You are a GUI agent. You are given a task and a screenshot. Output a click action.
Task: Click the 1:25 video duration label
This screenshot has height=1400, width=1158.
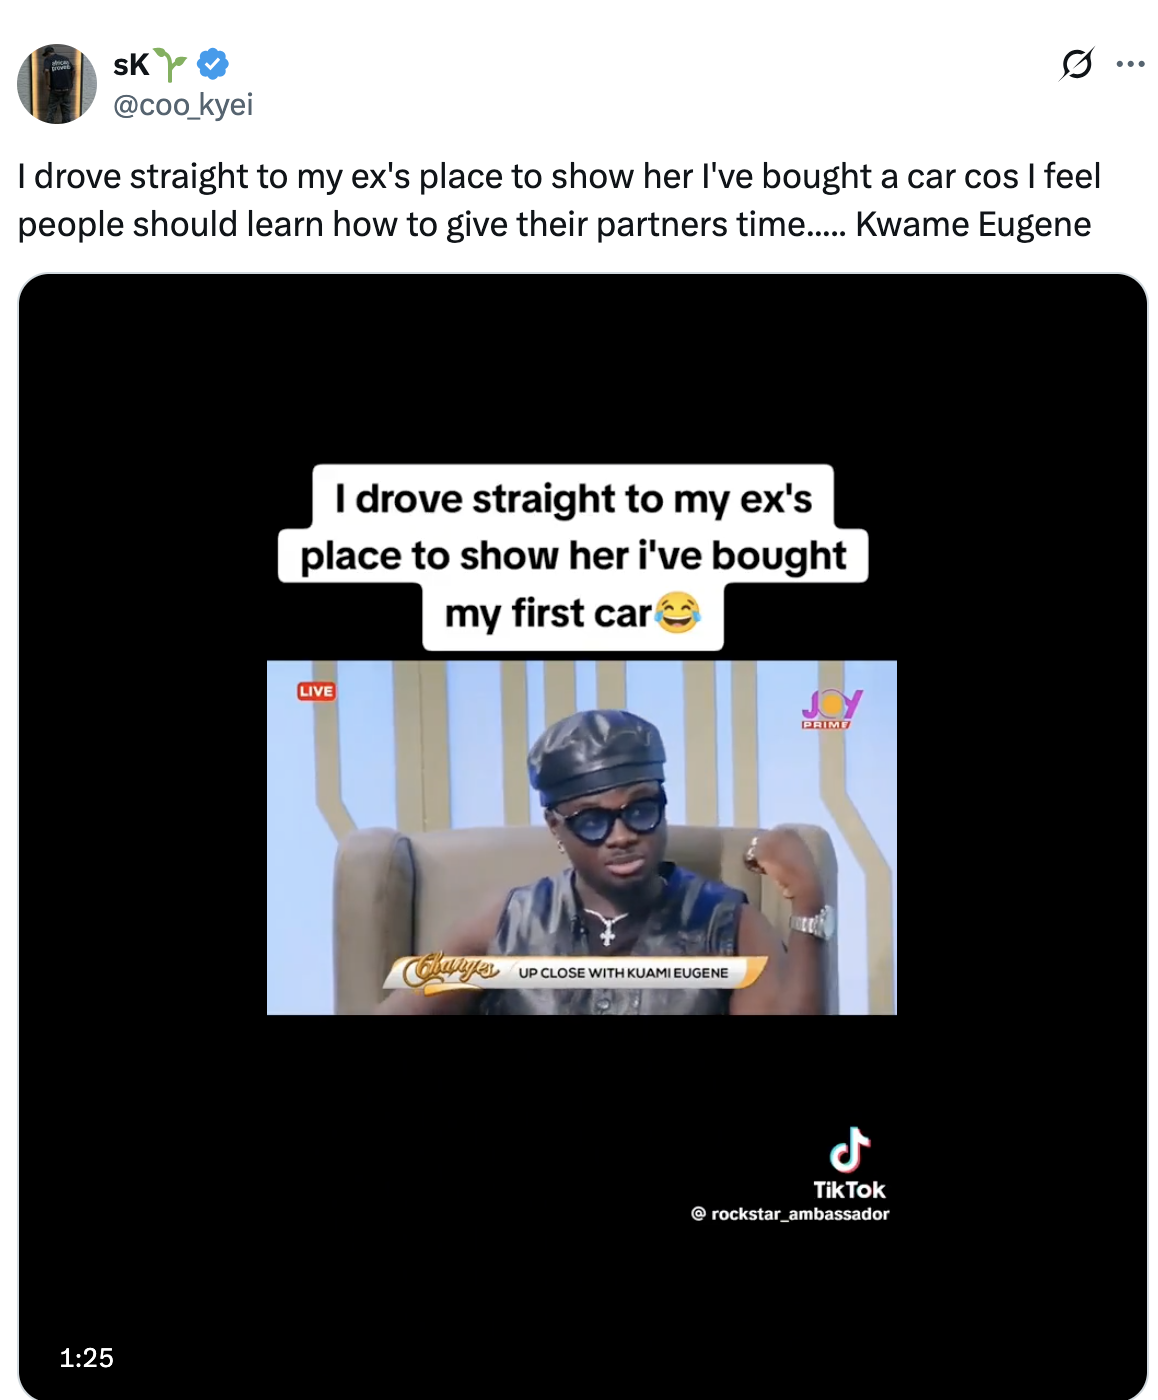pyautogui.click(x=86, y=1357)
